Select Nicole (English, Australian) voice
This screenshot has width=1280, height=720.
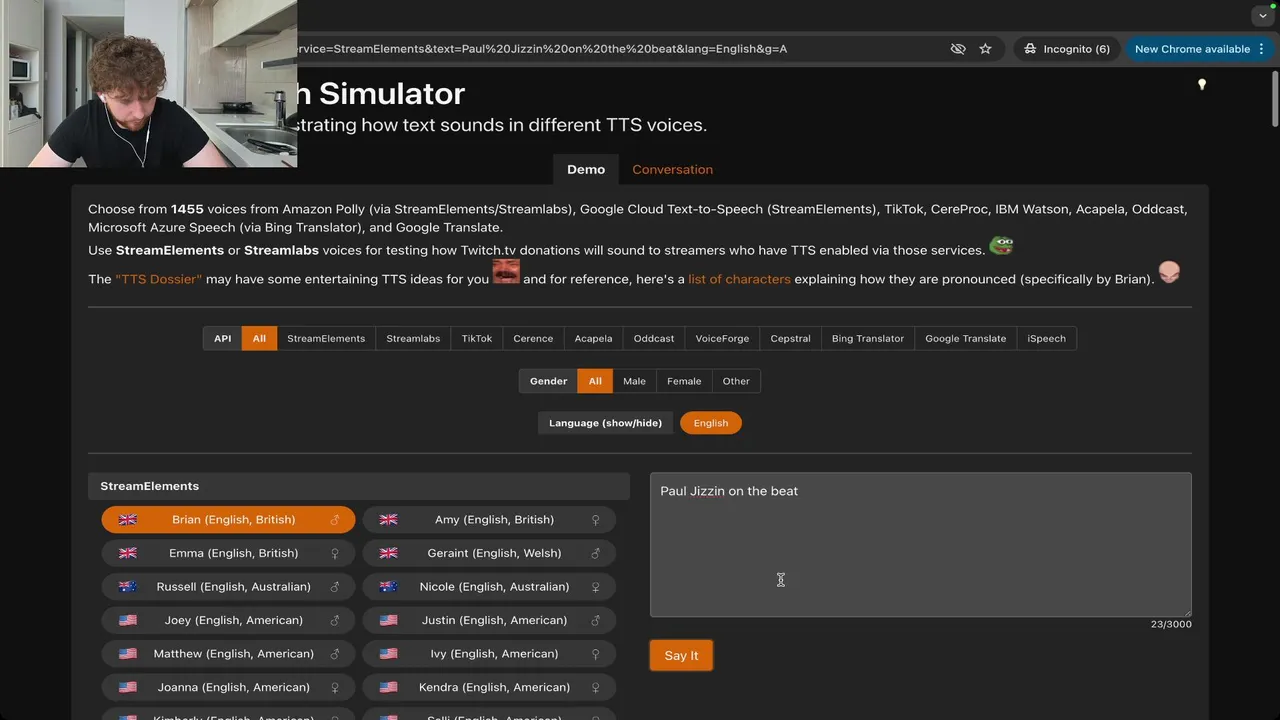click(489, 587)
